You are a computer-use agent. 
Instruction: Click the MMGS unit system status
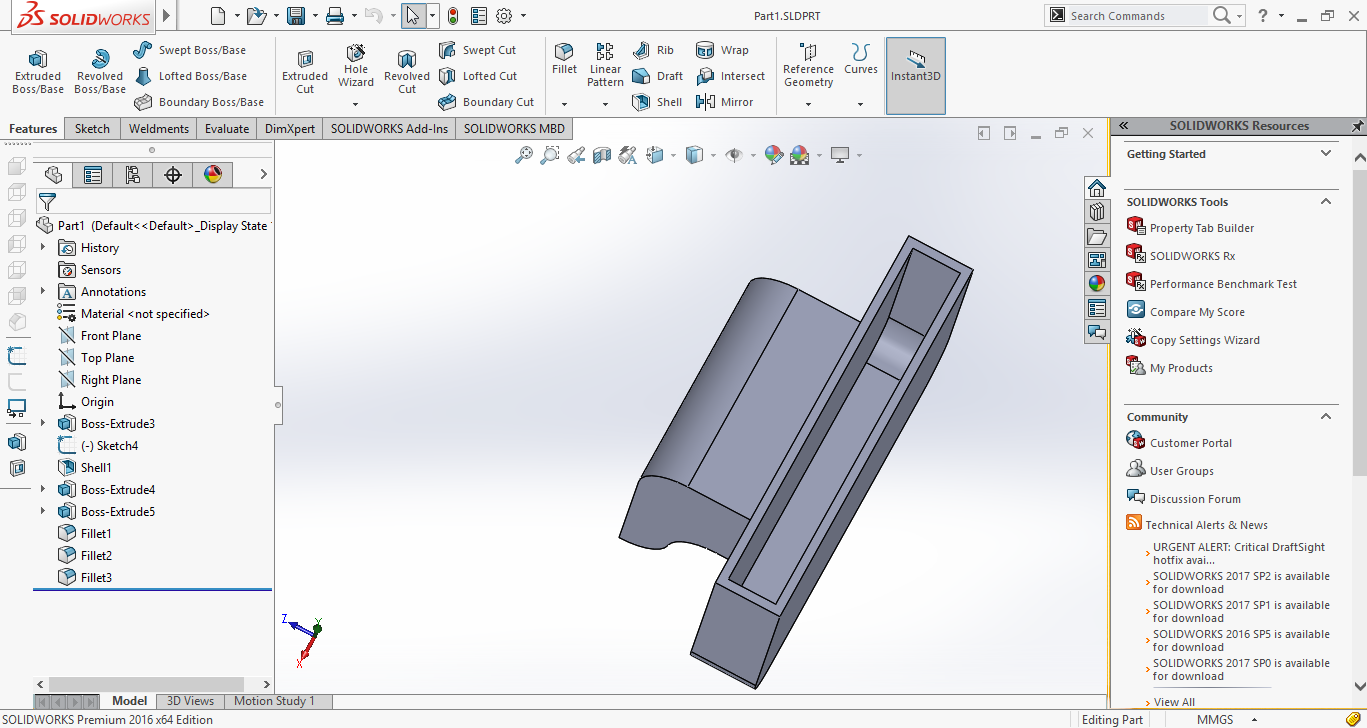click(1215, 720)
